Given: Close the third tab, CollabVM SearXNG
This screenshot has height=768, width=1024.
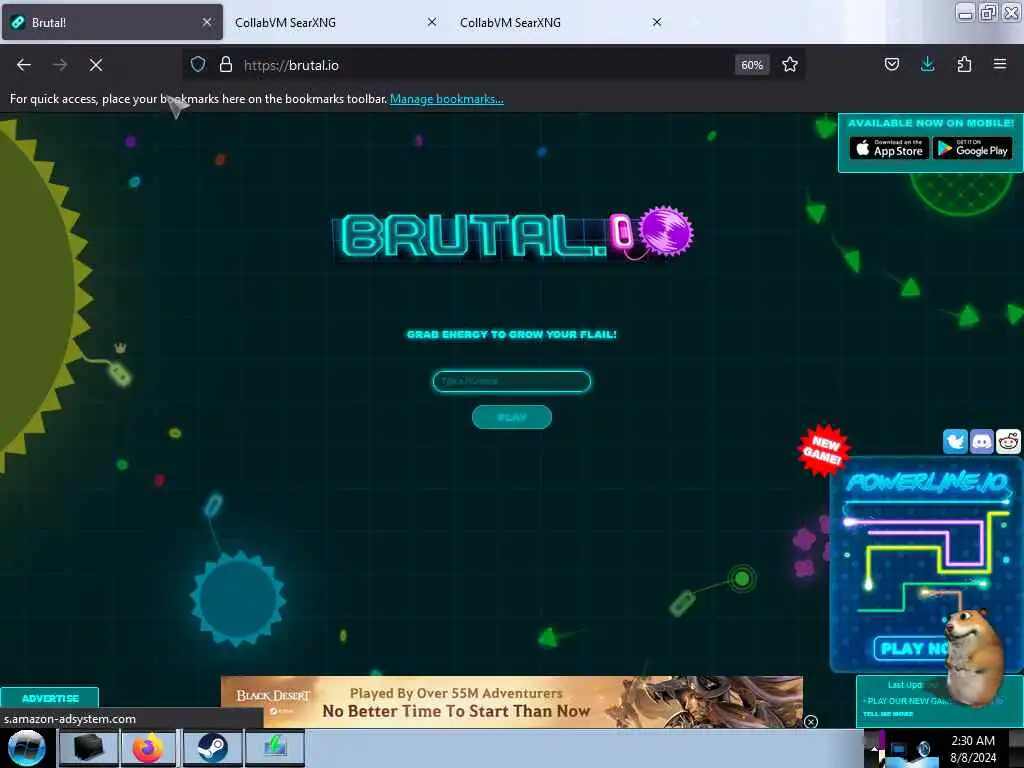Looking at the screenshot, I should click(657, 22).
